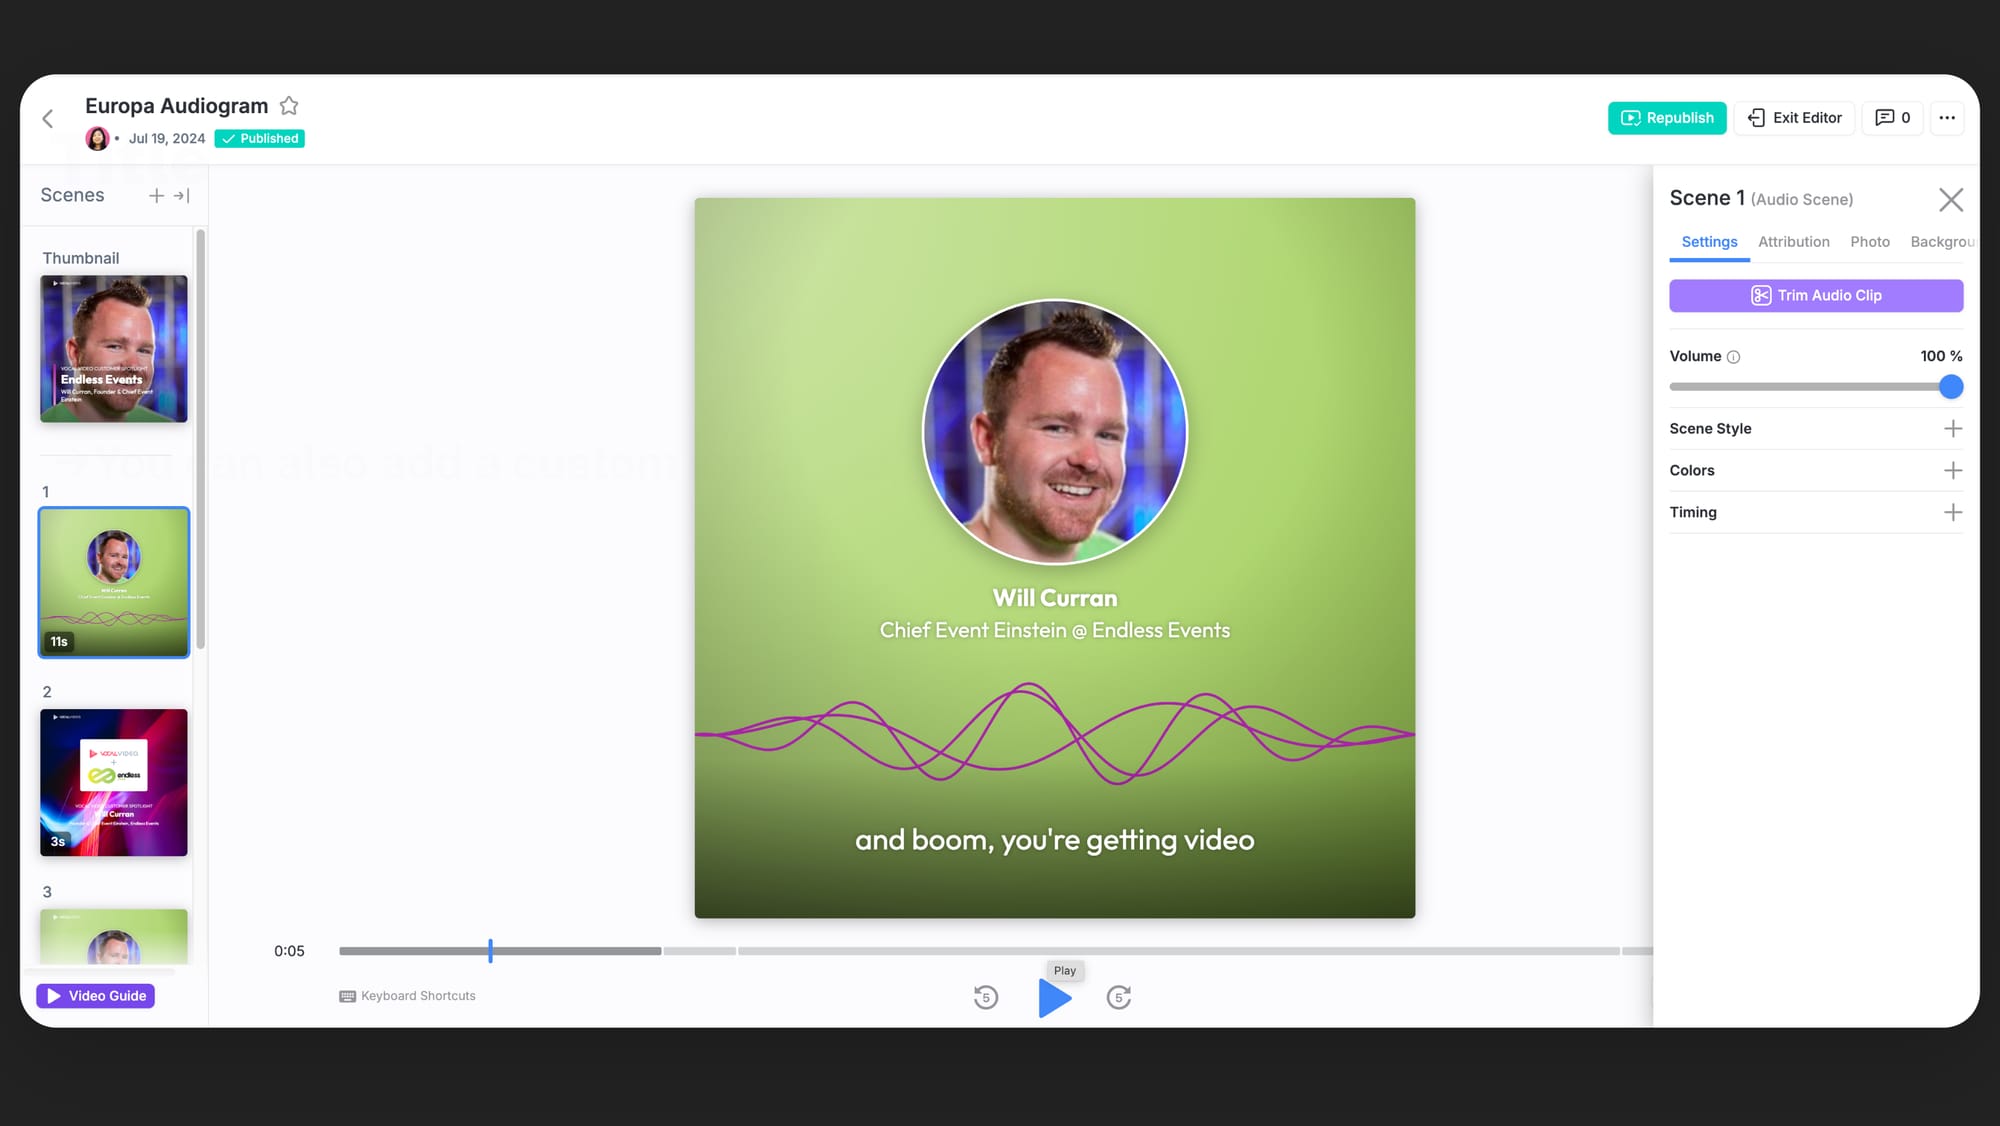Click the Republish button
2000x1126 pixels.
(x=1666, y=118)
